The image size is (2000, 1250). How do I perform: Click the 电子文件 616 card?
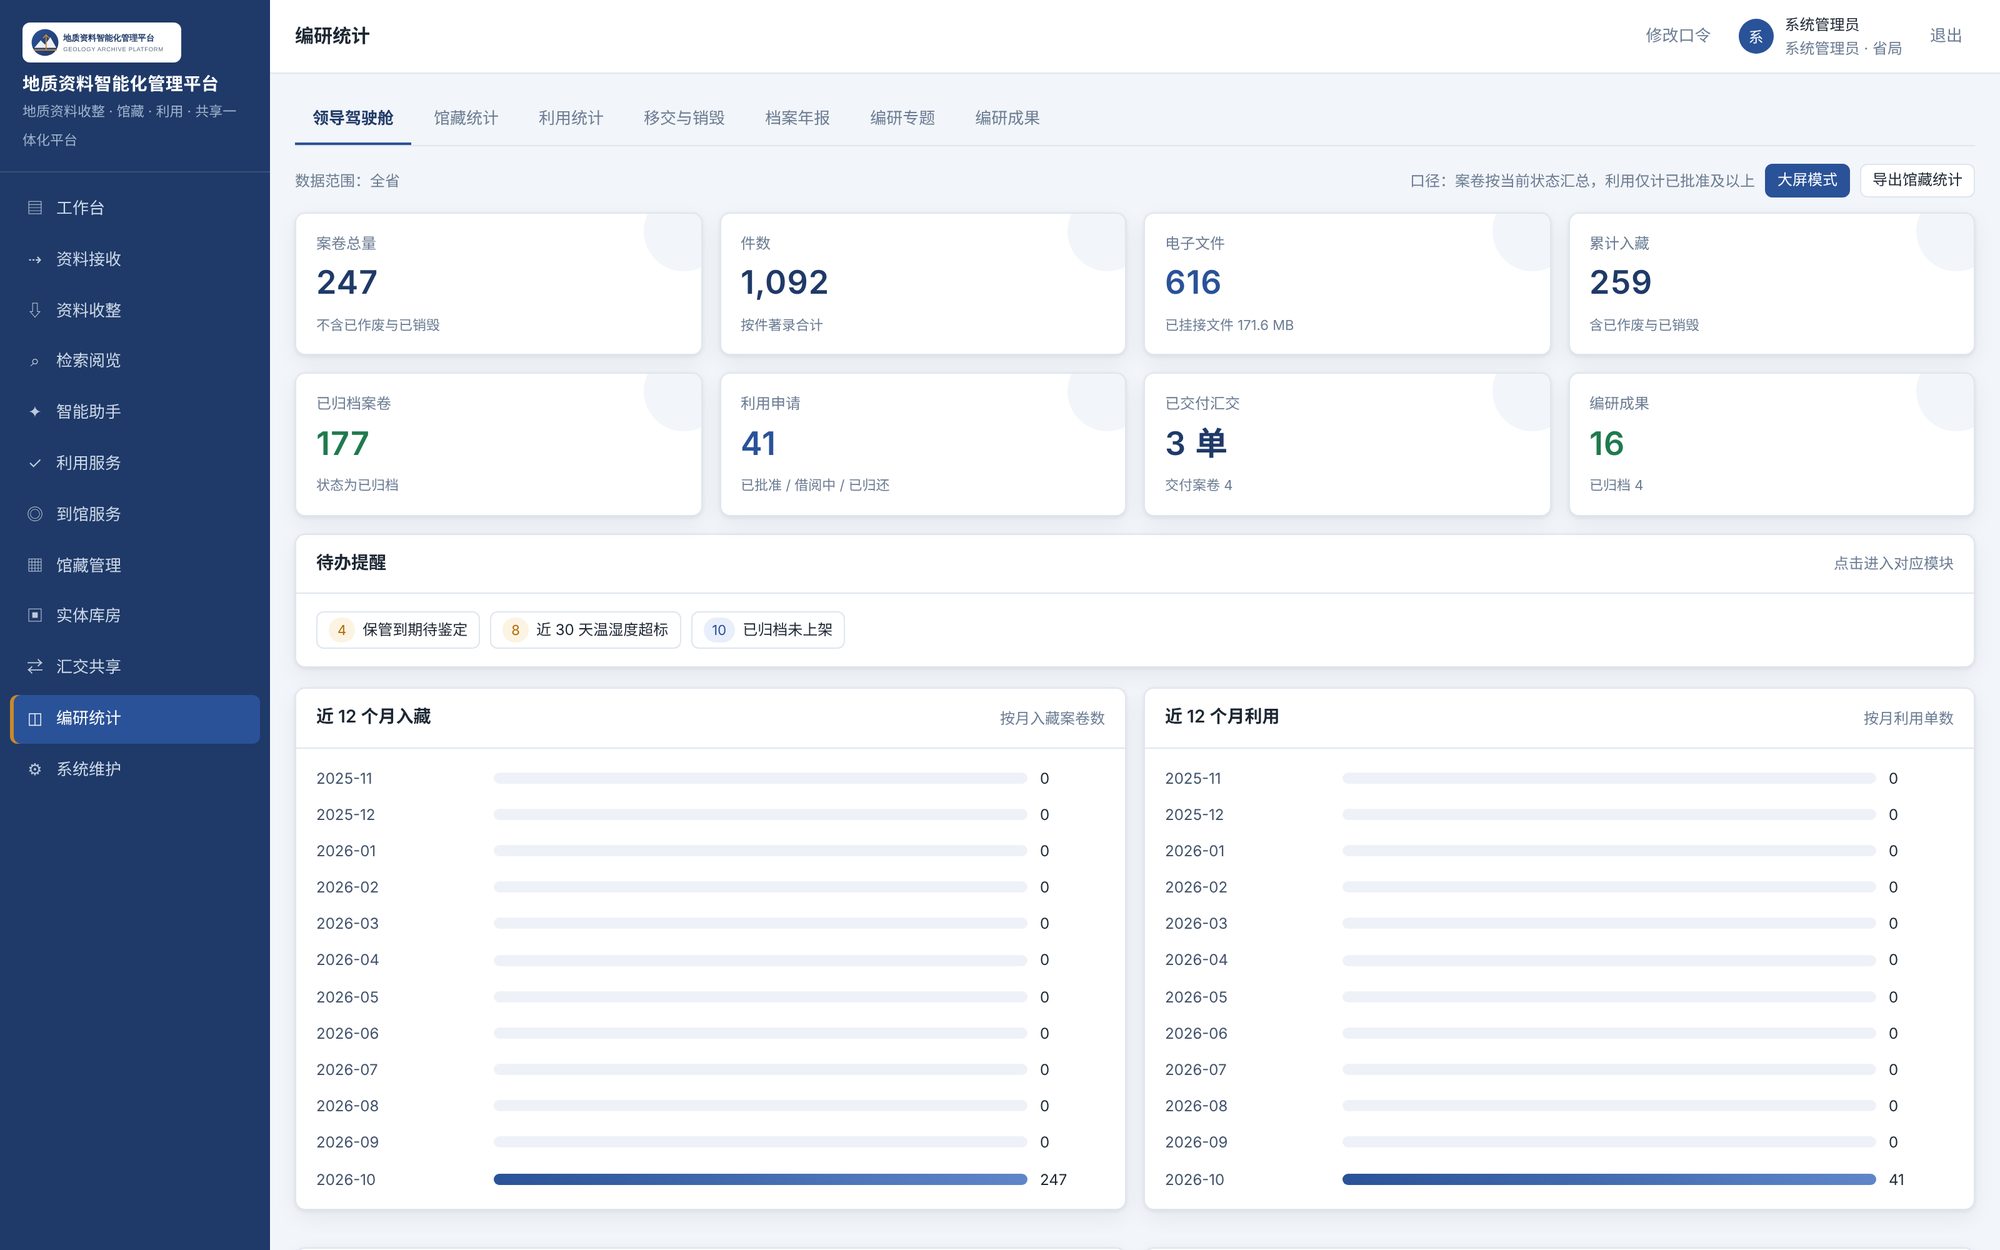(1347, 284)
